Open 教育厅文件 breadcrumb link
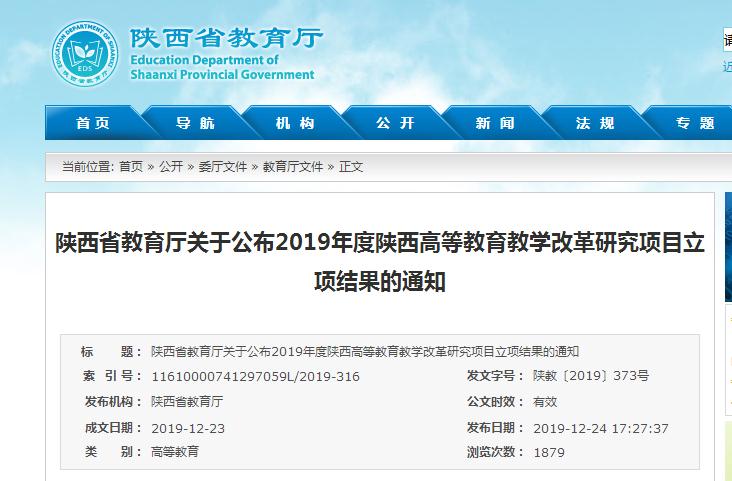The height and width of the screenshot is (481, 732). 293,167
